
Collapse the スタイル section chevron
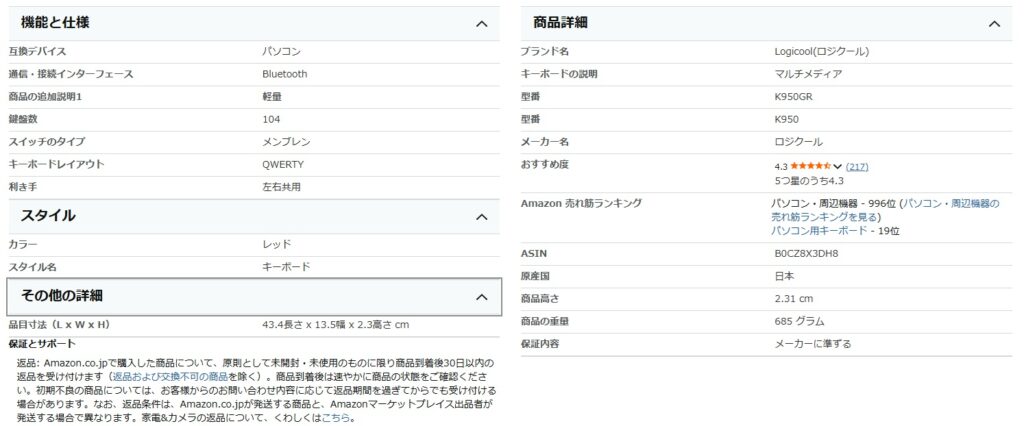[x=481, y=216]
